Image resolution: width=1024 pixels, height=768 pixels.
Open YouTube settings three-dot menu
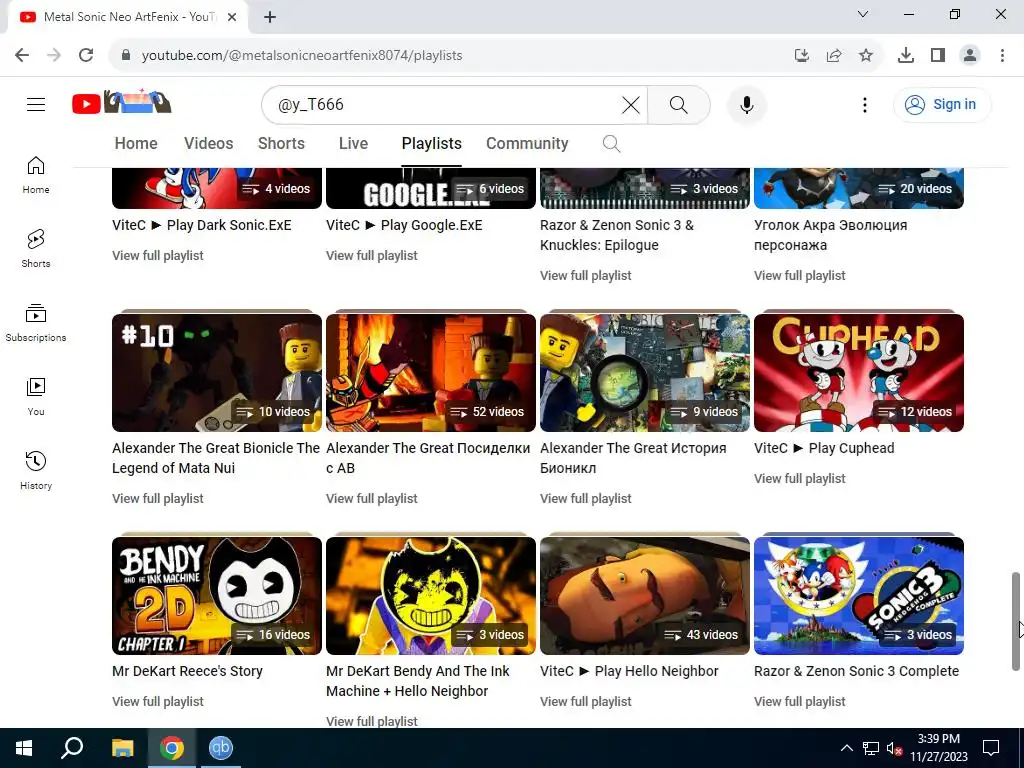pos(865,104)
